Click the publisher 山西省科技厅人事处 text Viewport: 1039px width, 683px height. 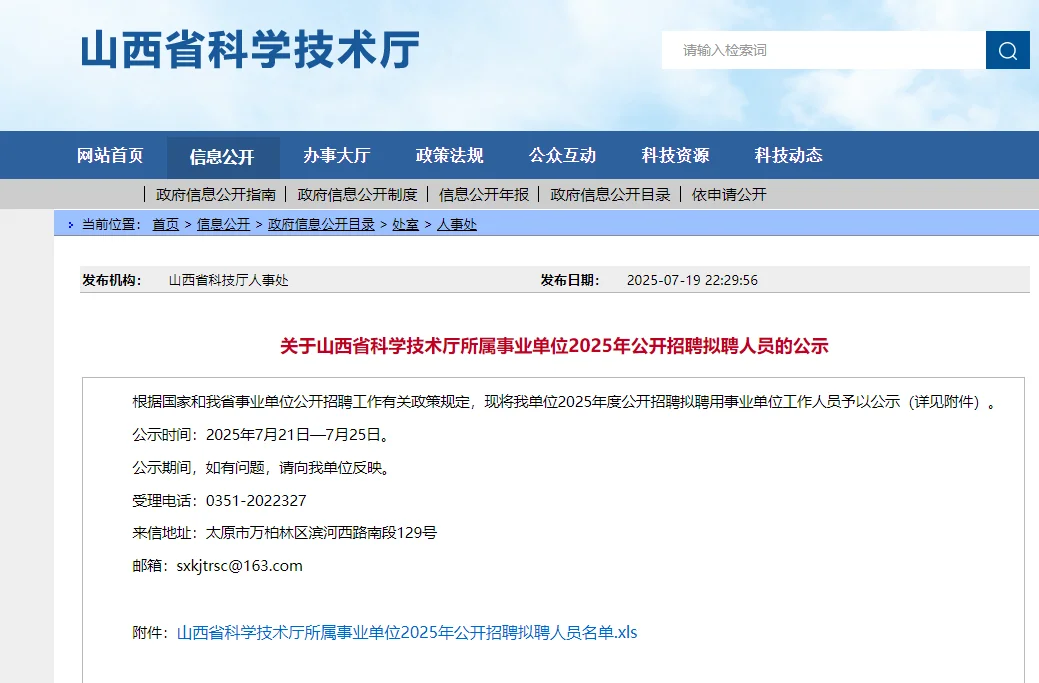(x=229, y=280)
